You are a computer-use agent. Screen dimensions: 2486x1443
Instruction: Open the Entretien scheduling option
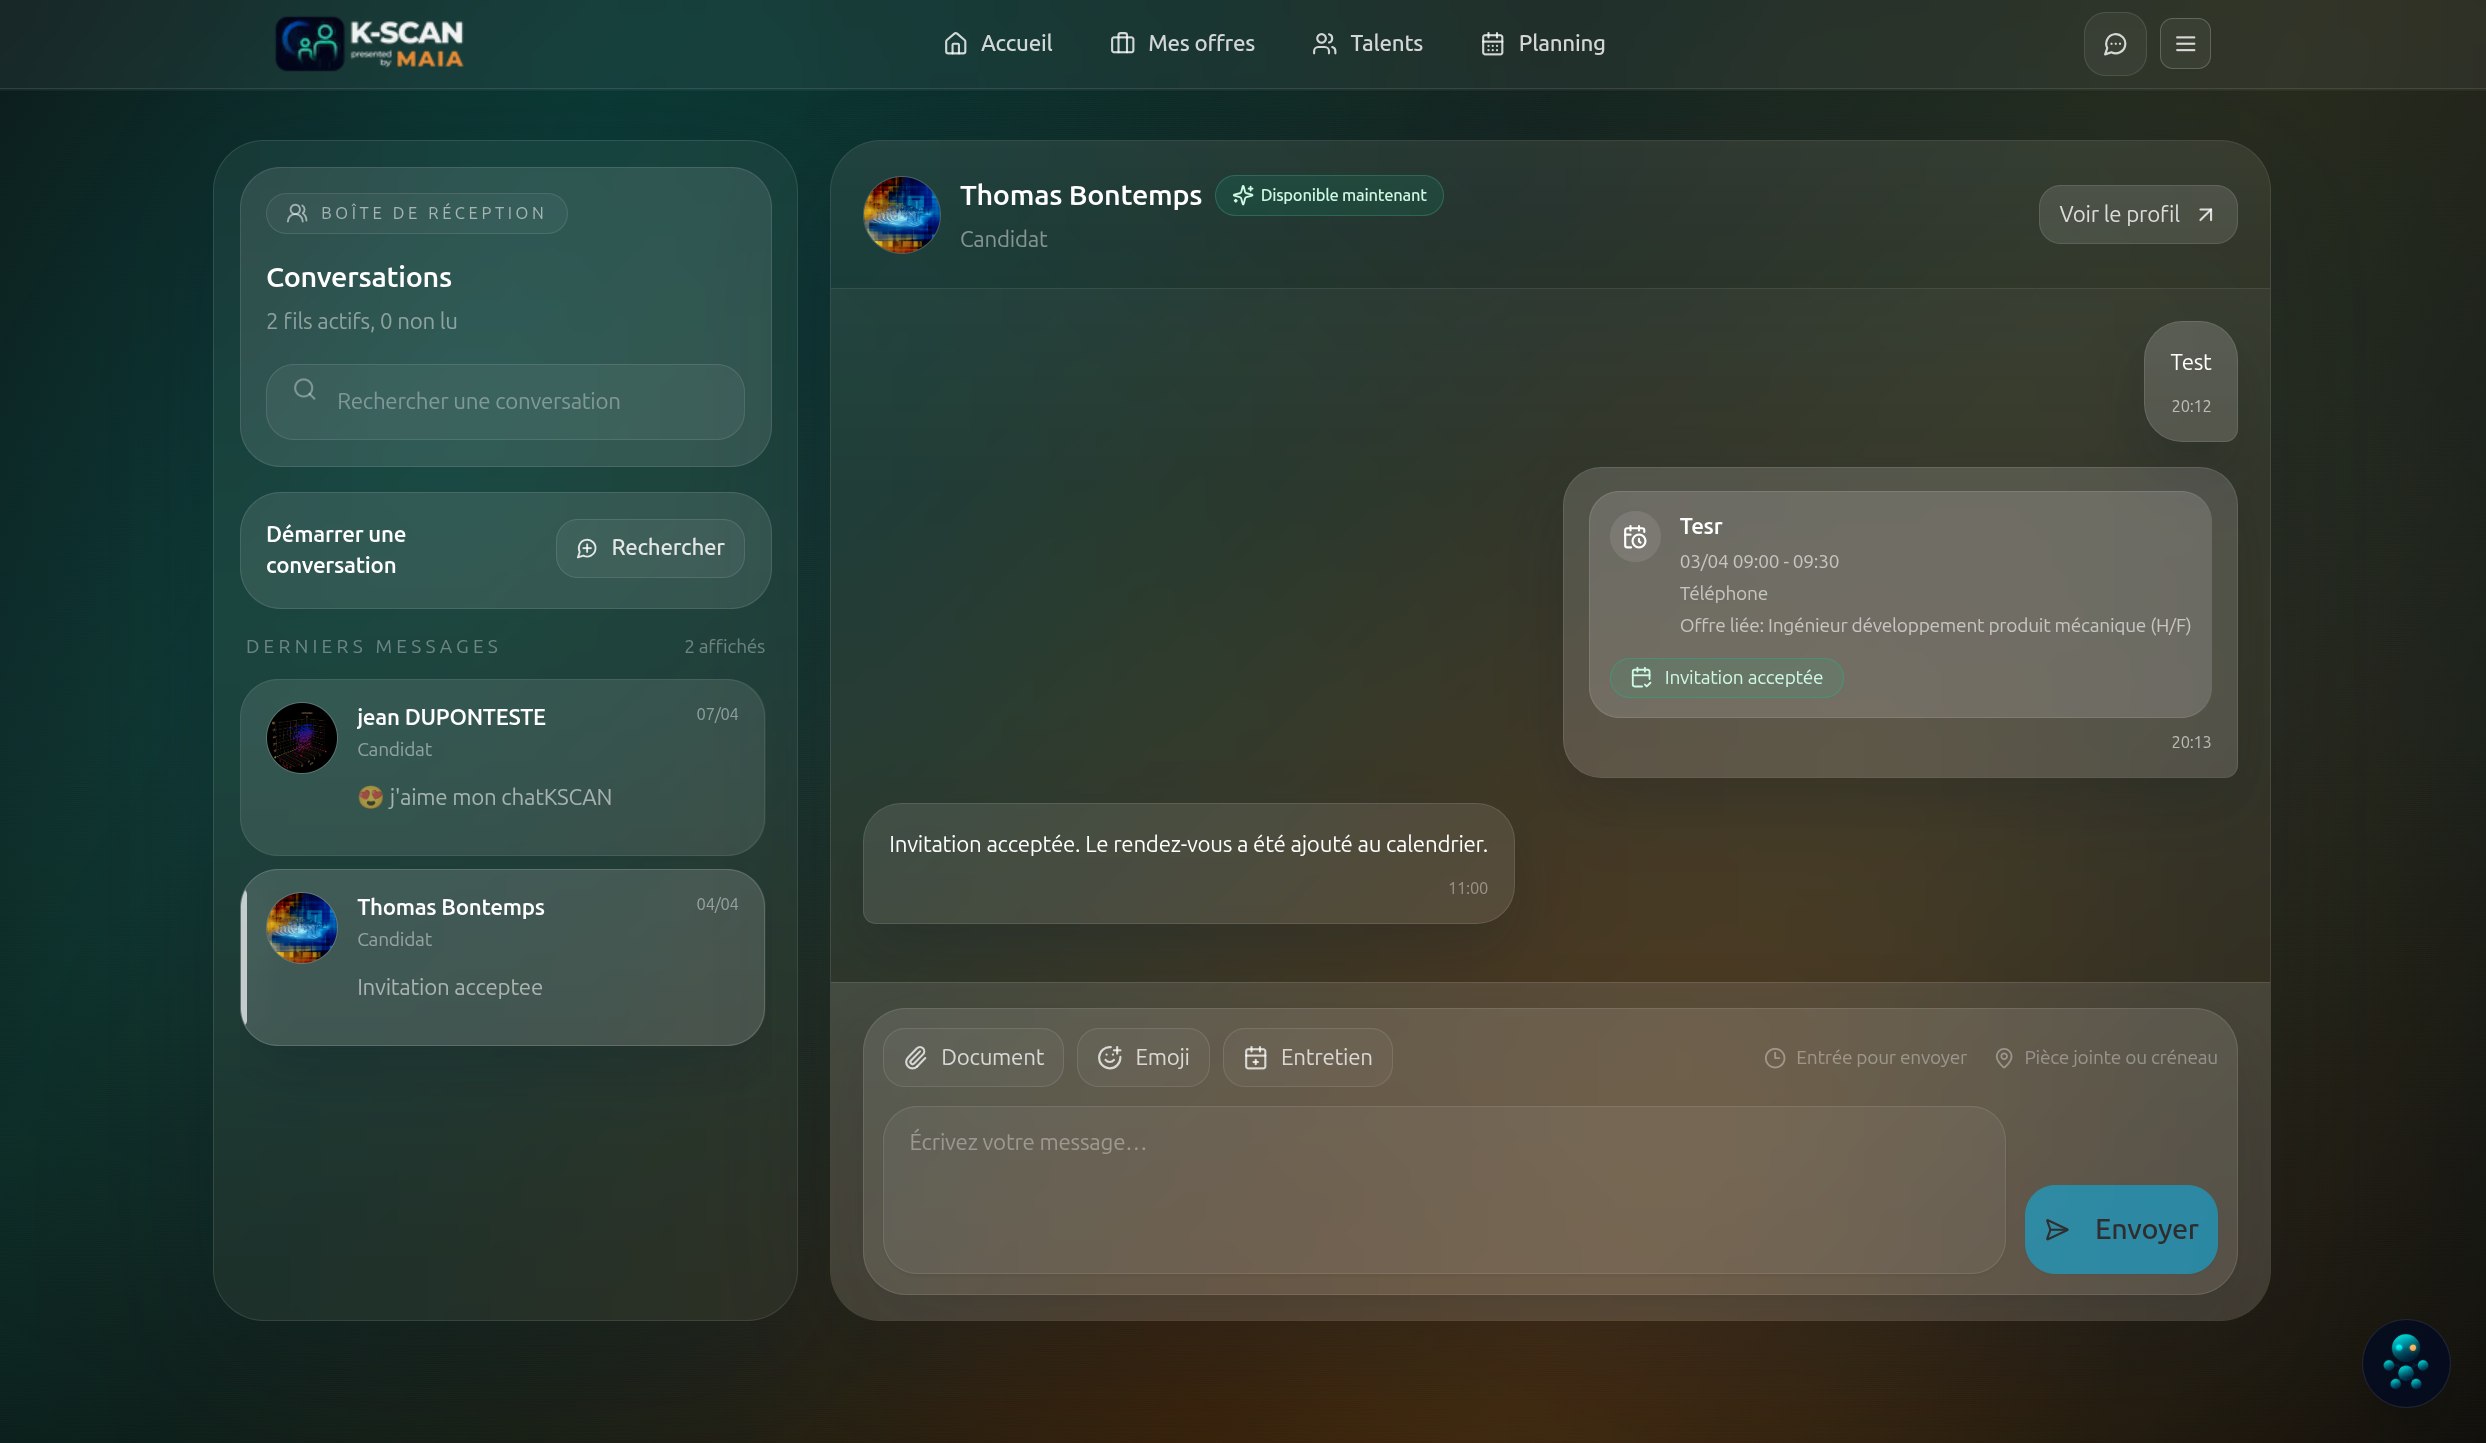[1307, 1057]
